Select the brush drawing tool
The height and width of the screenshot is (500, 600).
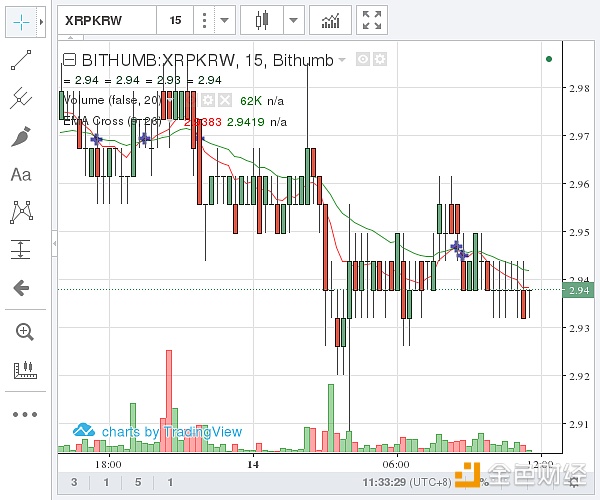[21, 137]
